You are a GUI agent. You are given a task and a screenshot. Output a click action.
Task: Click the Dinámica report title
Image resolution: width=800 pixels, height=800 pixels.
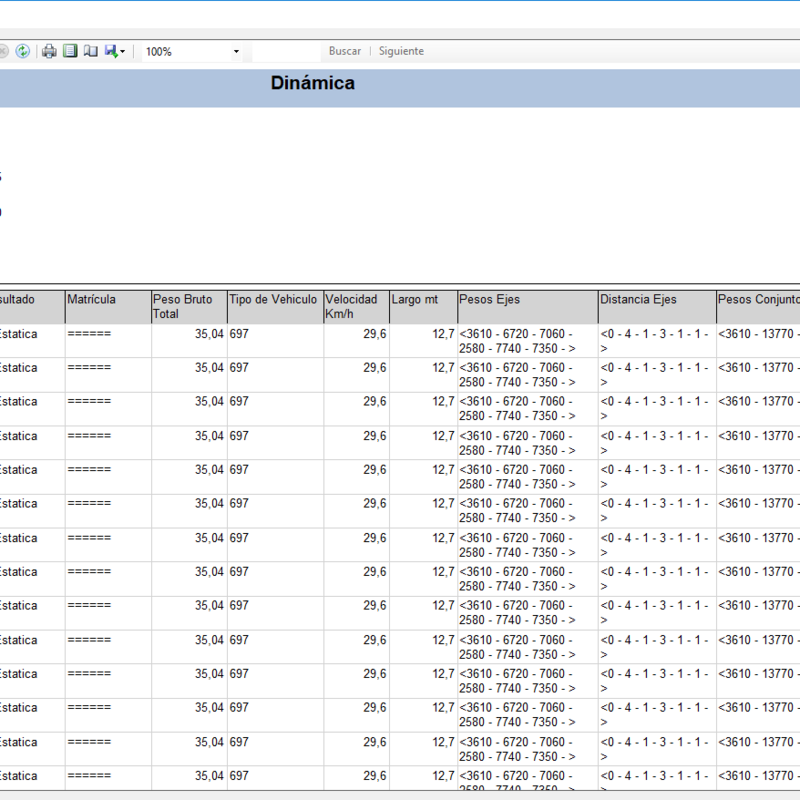coord(312,84)
